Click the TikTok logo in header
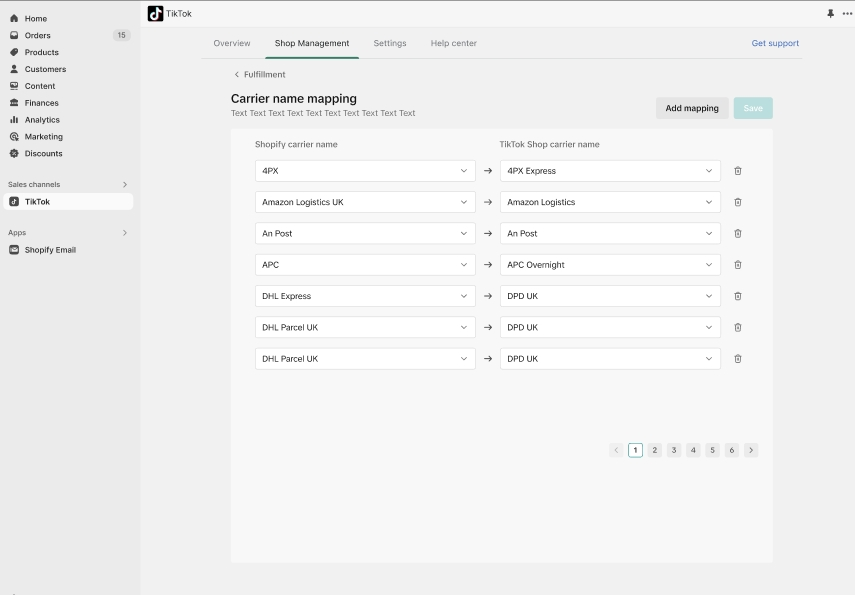Viewport: 855px width, 595px height. tap(155, 14)
